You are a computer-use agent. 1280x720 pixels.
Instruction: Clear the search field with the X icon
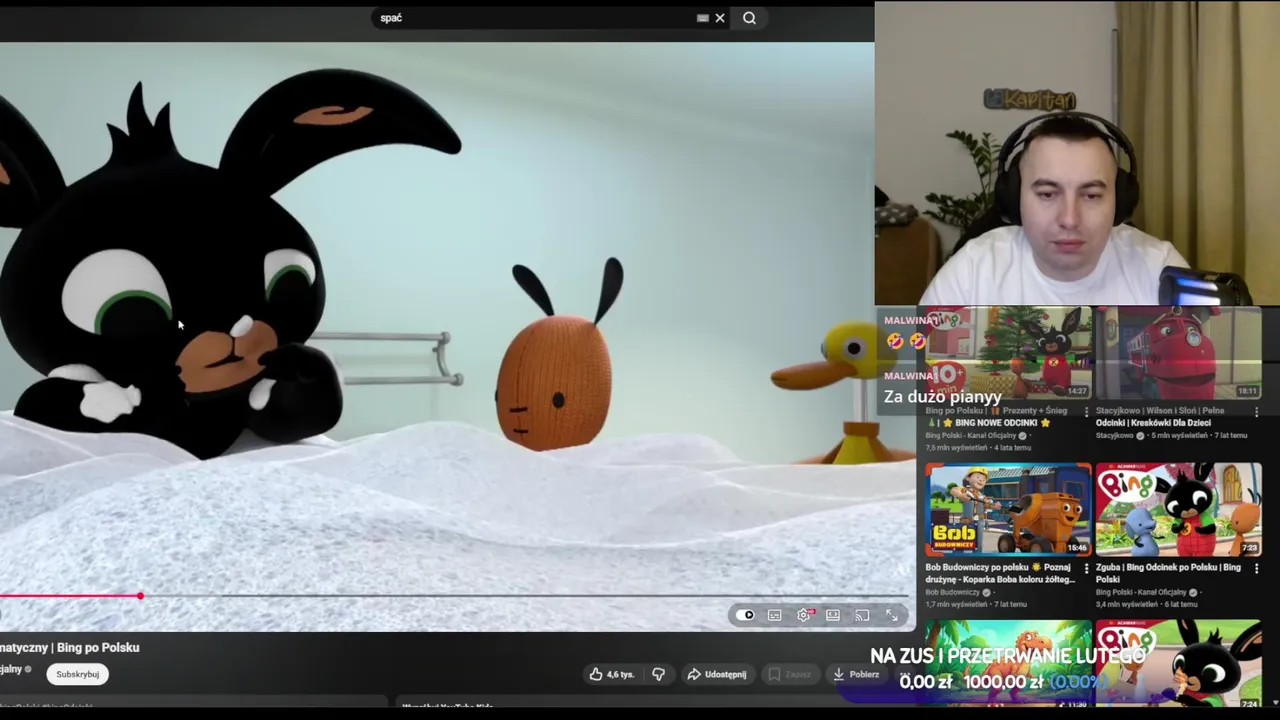point(719,18)
